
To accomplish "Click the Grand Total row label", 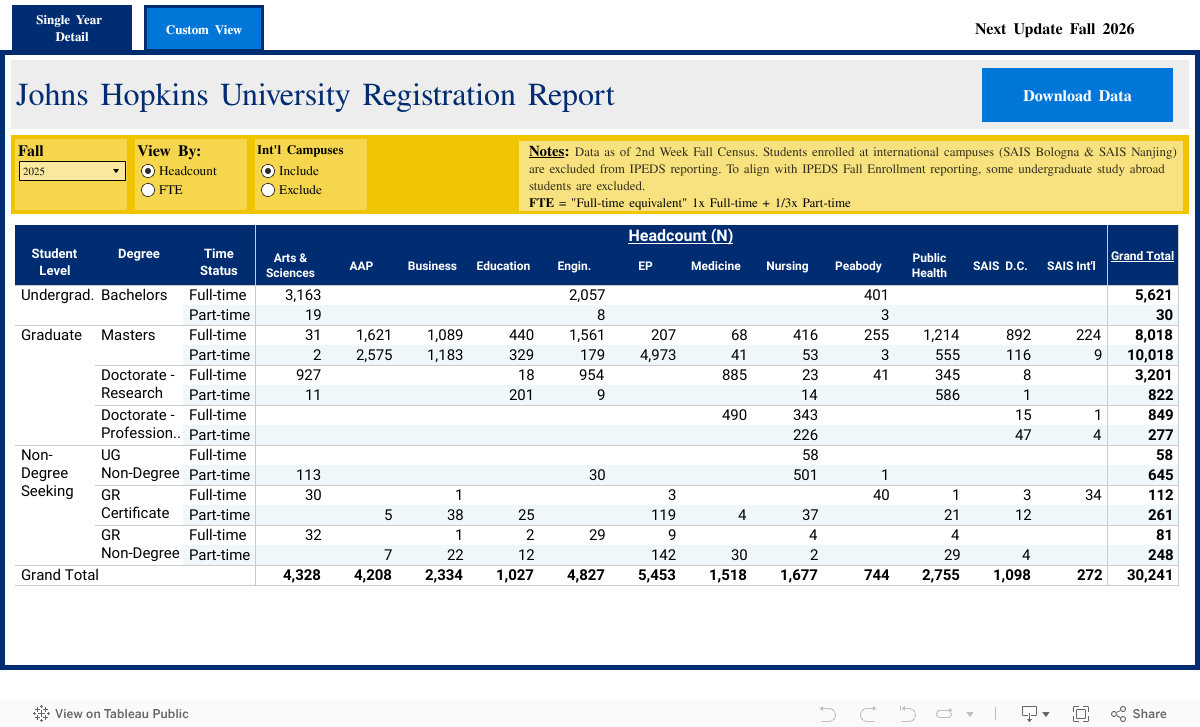I will (x=60, y=575).
